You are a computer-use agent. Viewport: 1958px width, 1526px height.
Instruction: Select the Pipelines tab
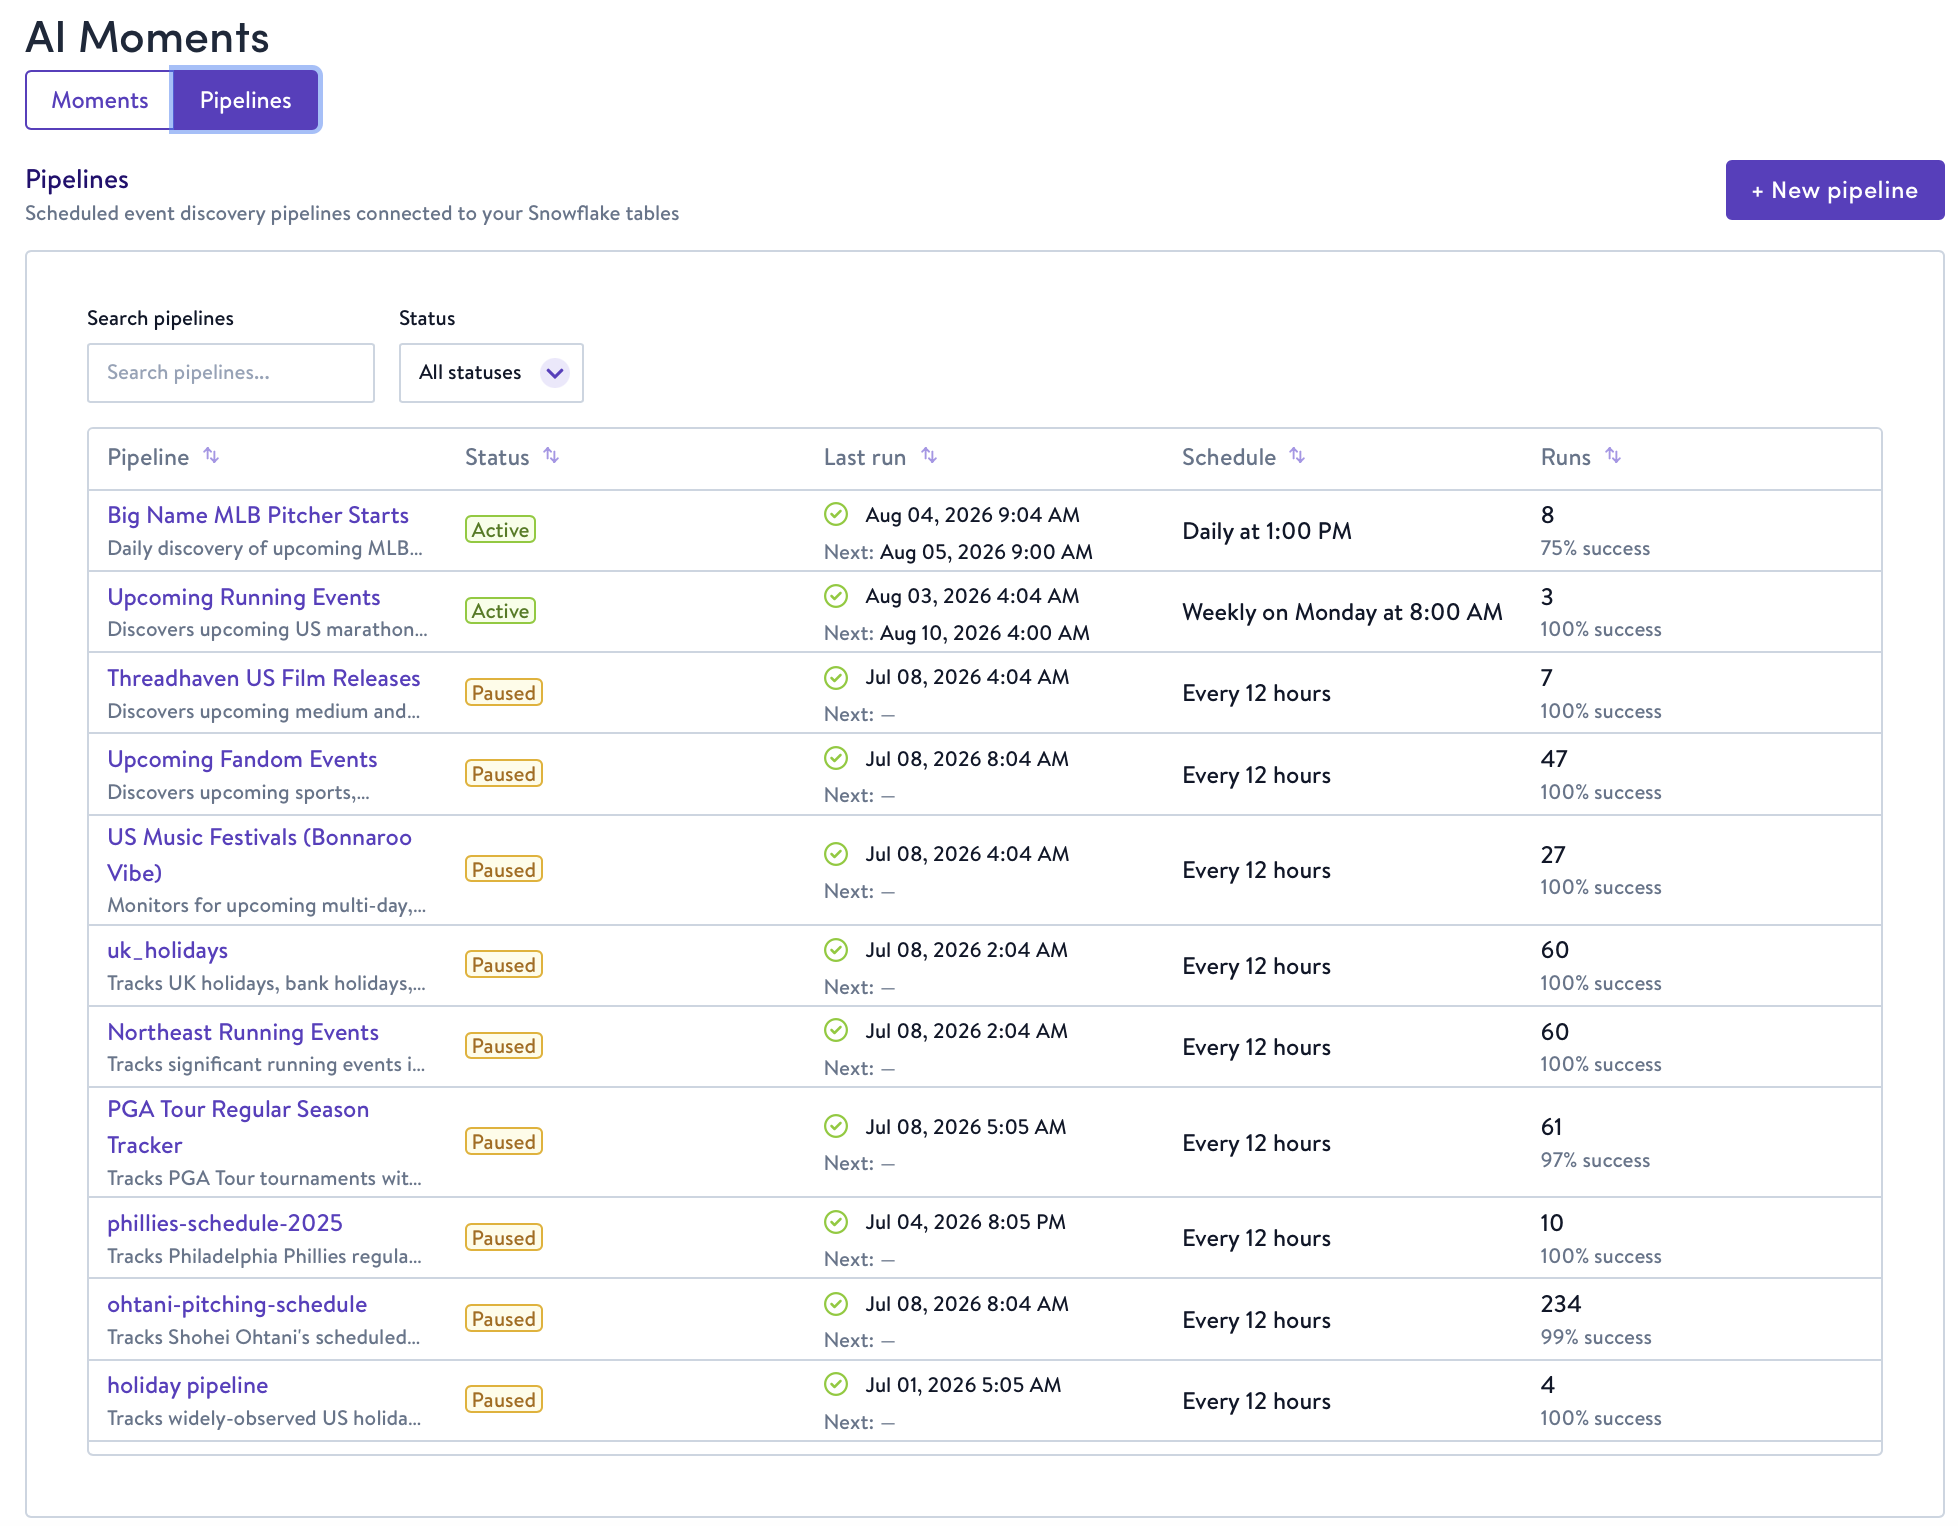pos(246,100)
